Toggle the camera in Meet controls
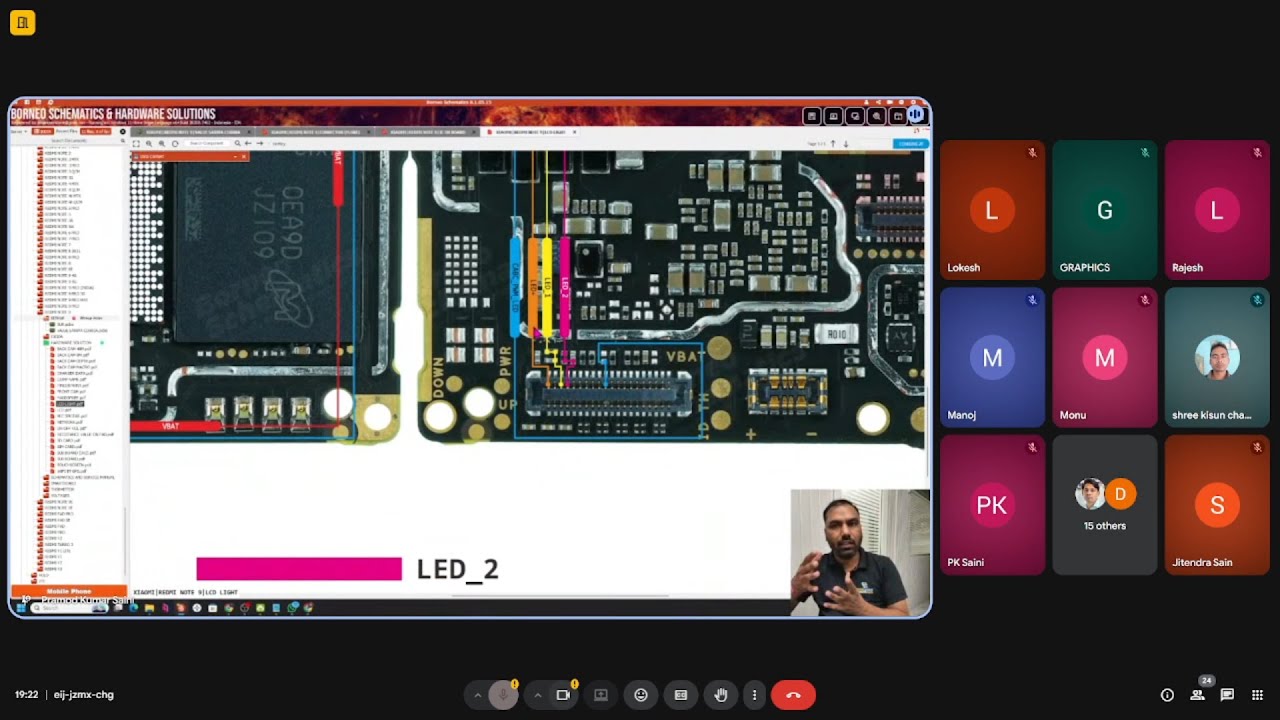 pyautogui.click(x=563, y=695)
